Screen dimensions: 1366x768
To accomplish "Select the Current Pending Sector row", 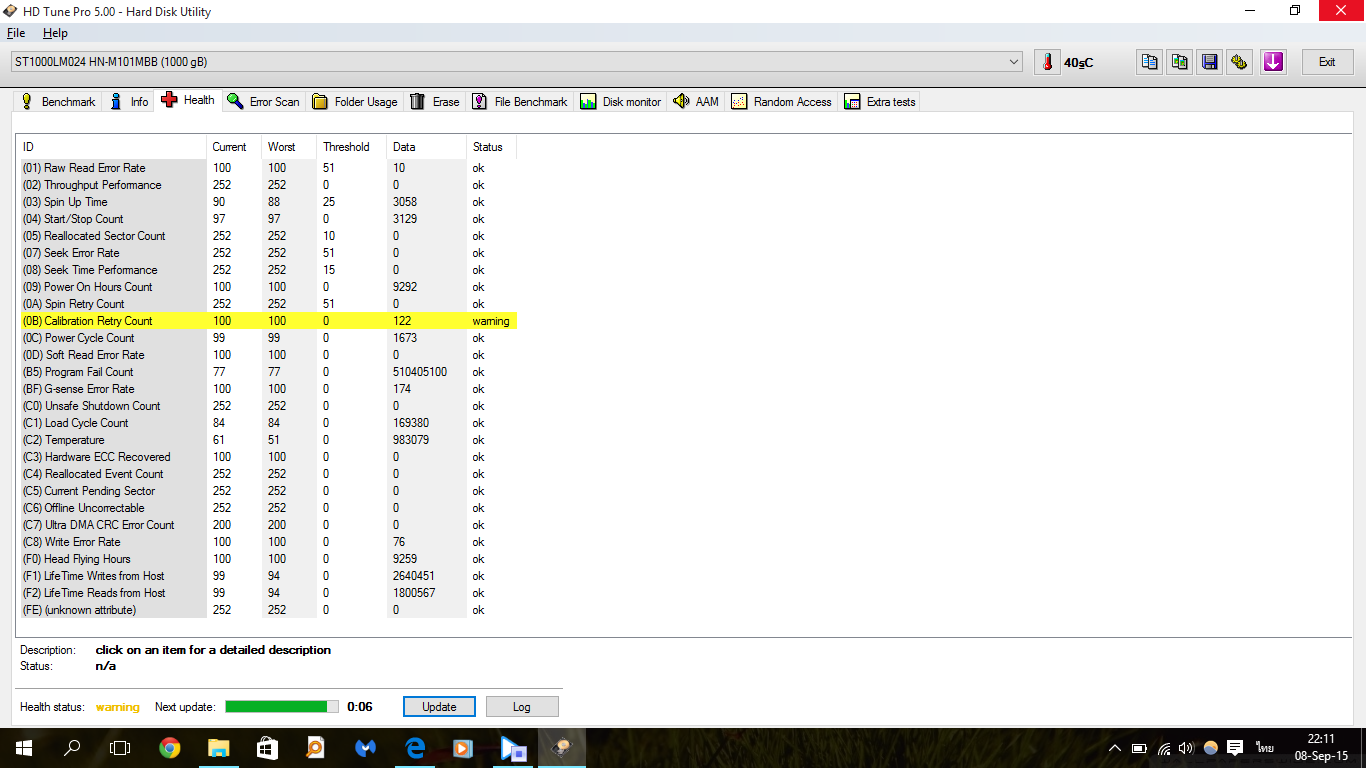I will (x=269, y=491).
